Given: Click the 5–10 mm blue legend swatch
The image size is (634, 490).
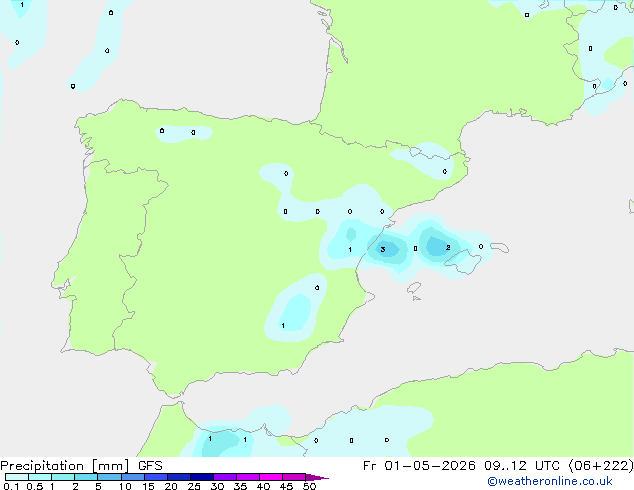Looking at the screenshot, I should pyautogui.click(x=109, y=477).
